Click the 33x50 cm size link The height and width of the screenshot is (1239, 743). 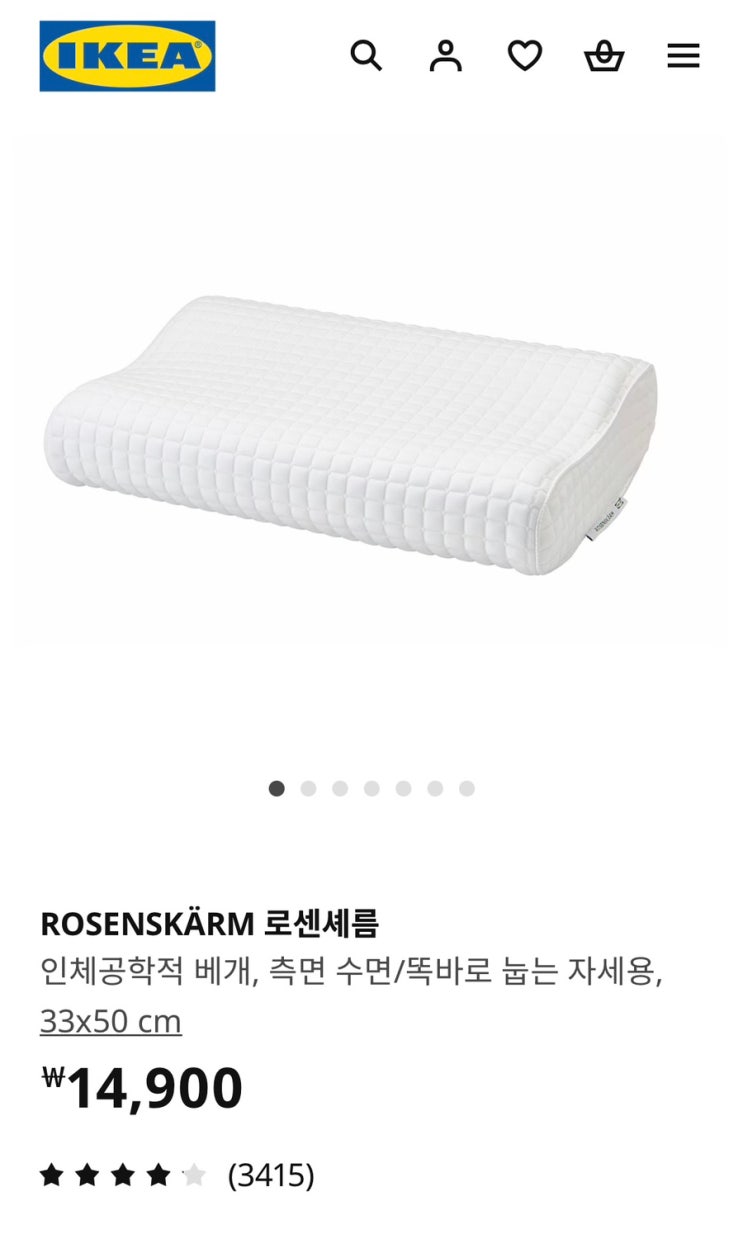(111, 1022)
